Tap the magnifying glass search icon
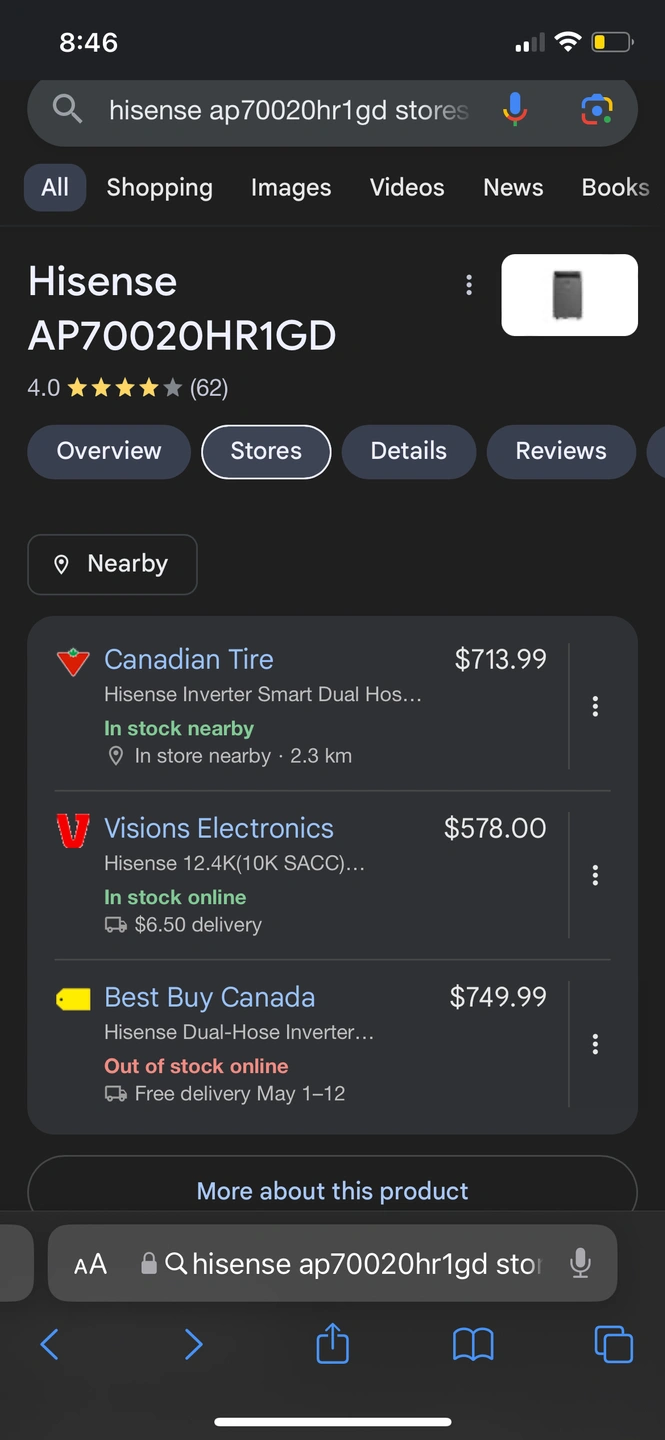This screenshot has width=665, height=1440. pos(67,109)
